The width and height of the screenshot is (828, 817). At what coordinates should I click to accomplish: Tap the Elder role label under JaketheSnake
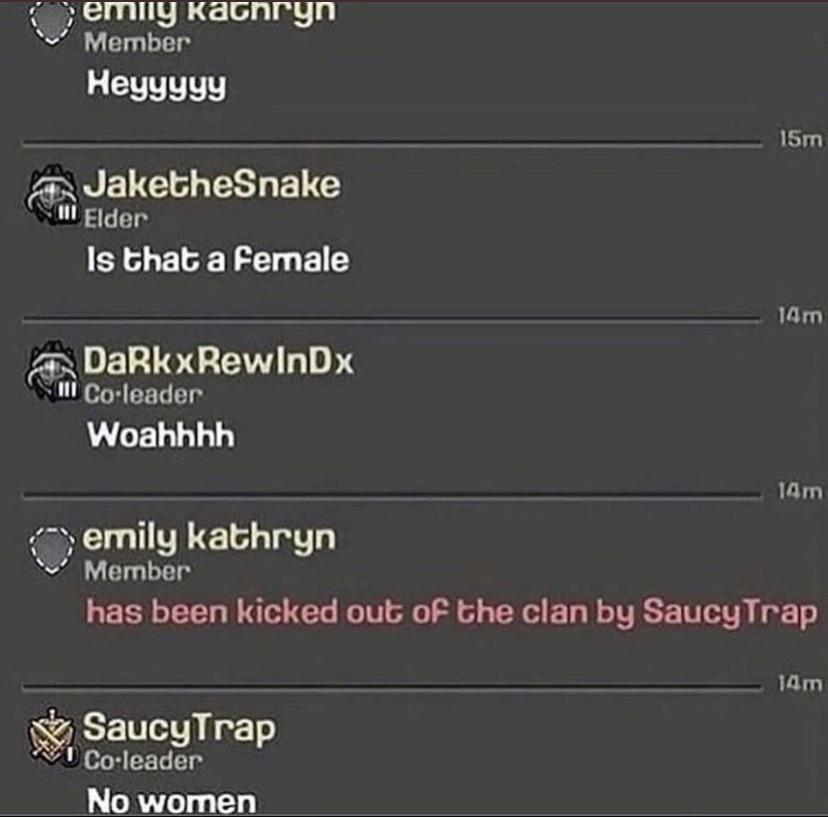tap(116, 218)
